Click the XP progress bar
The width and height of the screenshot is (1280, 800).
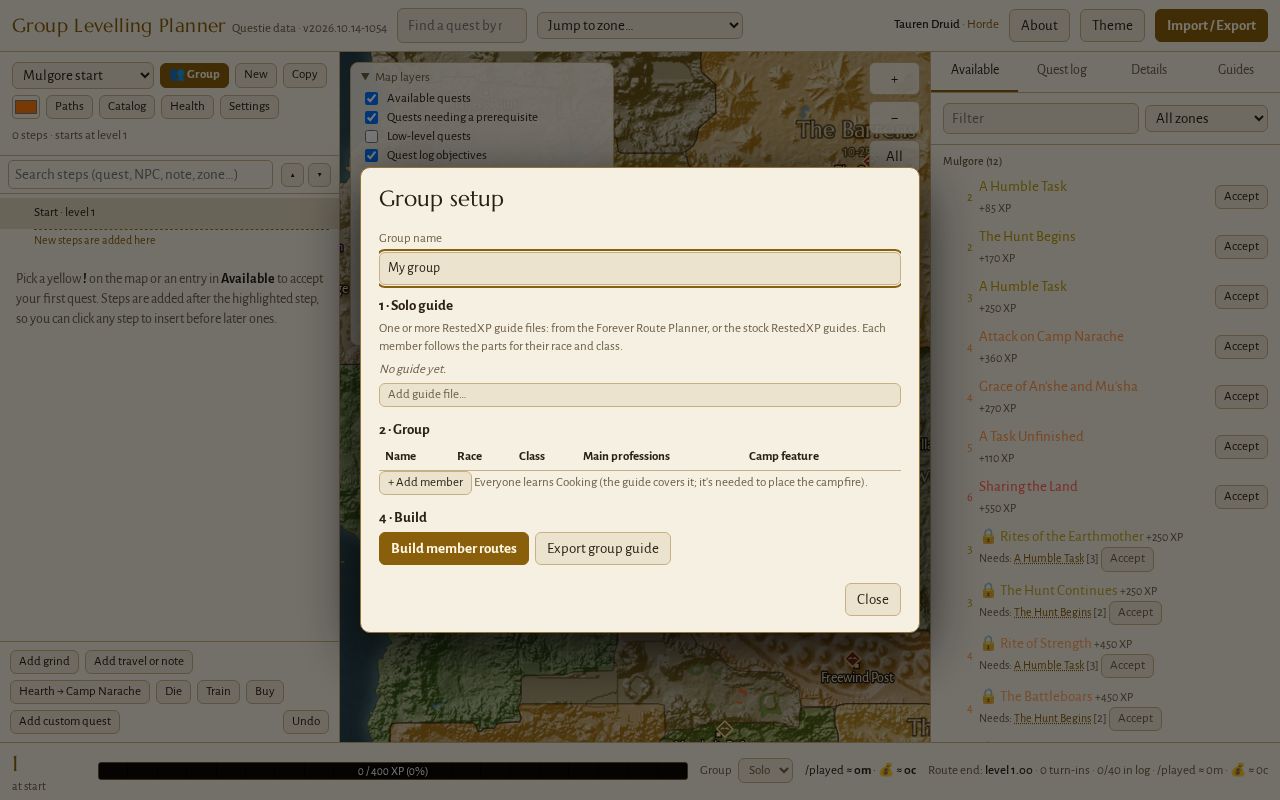point(393,771)
